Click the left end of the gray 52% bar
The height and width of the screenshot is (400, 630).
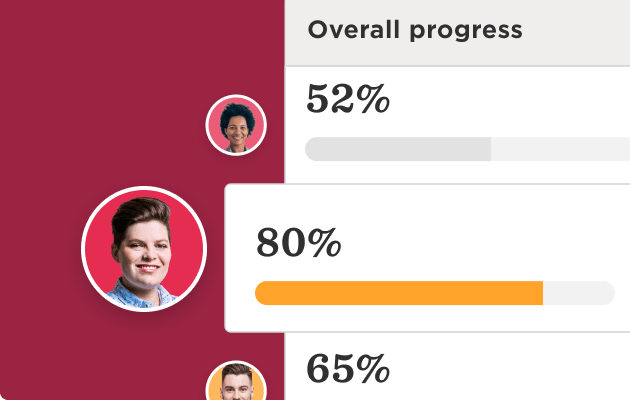312,149
